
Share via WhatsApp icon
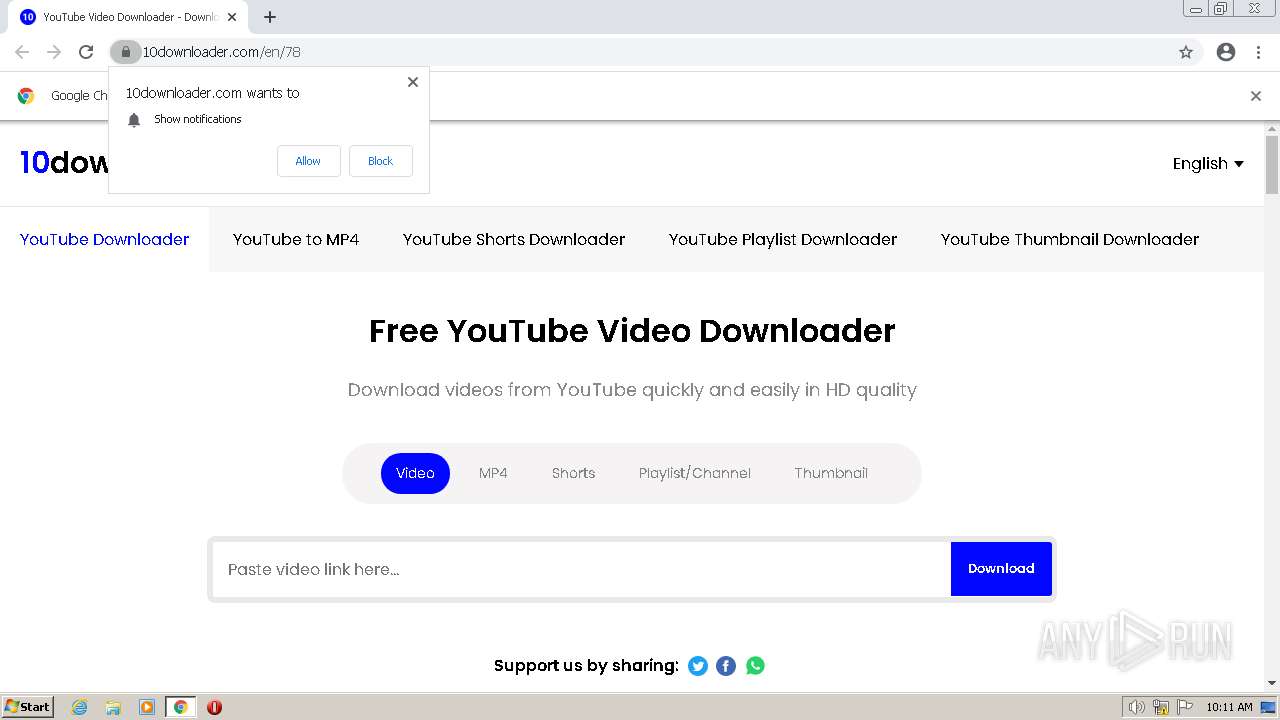pyautogui.click(x=755, y=666)
